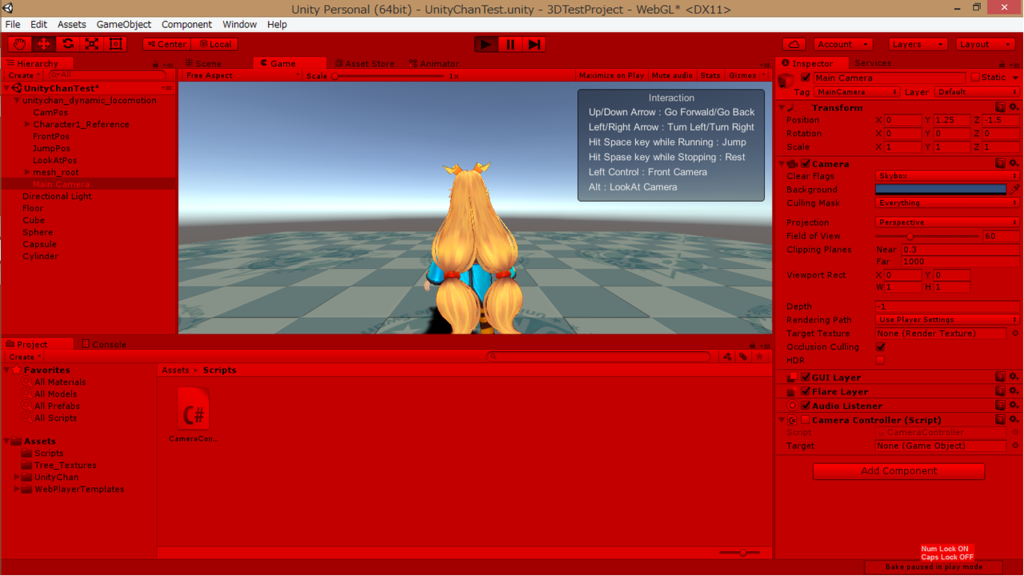Open the Camera Controller gear menu

[x=1014, y=420]
